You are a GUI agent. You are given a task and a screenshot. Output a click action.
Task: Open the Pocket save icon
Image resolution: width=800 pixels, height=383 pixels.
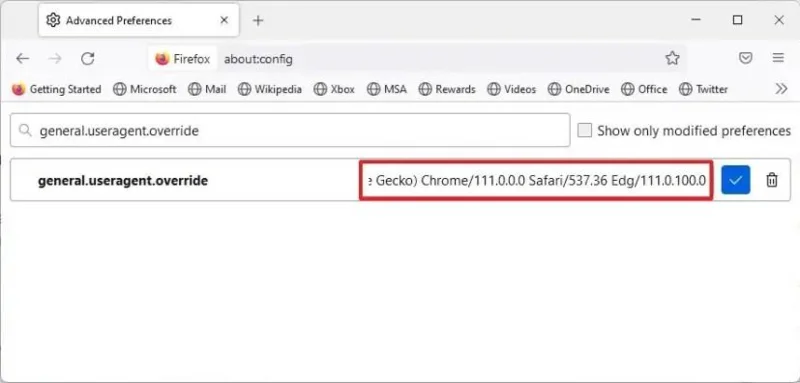[x=746, y=58]
